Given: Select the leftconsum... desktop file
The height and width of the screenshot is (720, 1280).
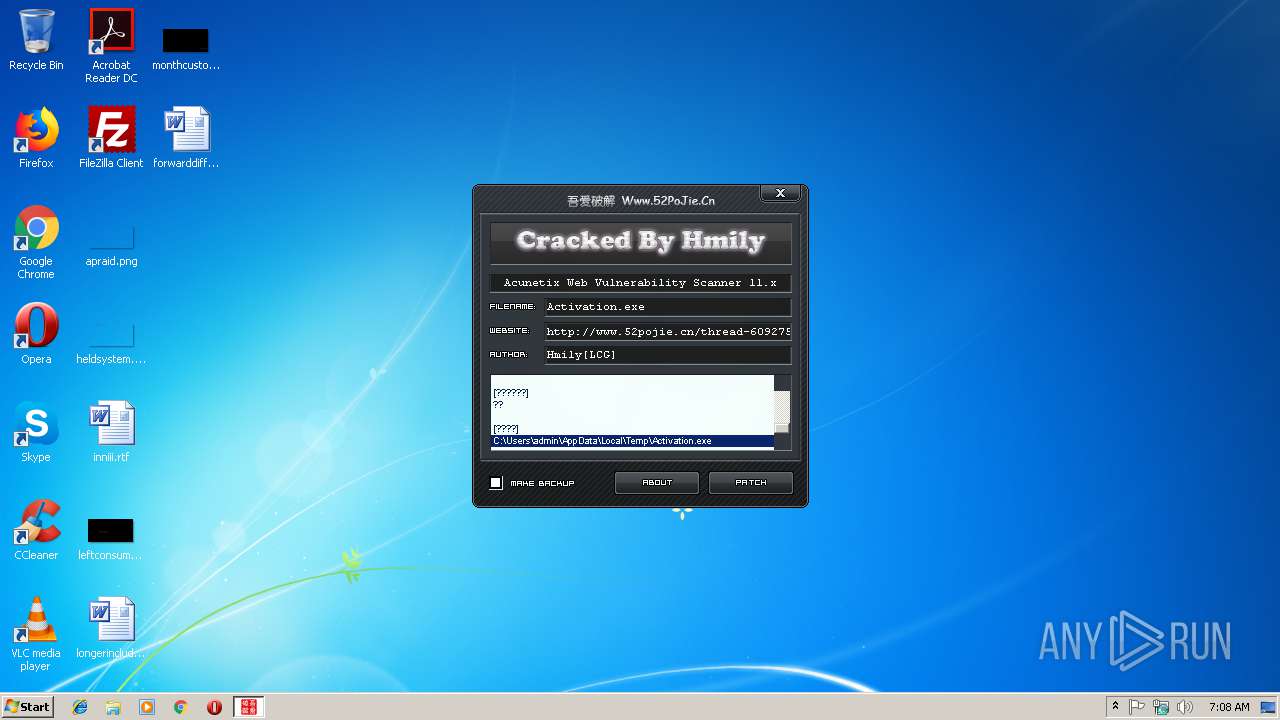Looking at the screenshot, I should 110,540.
